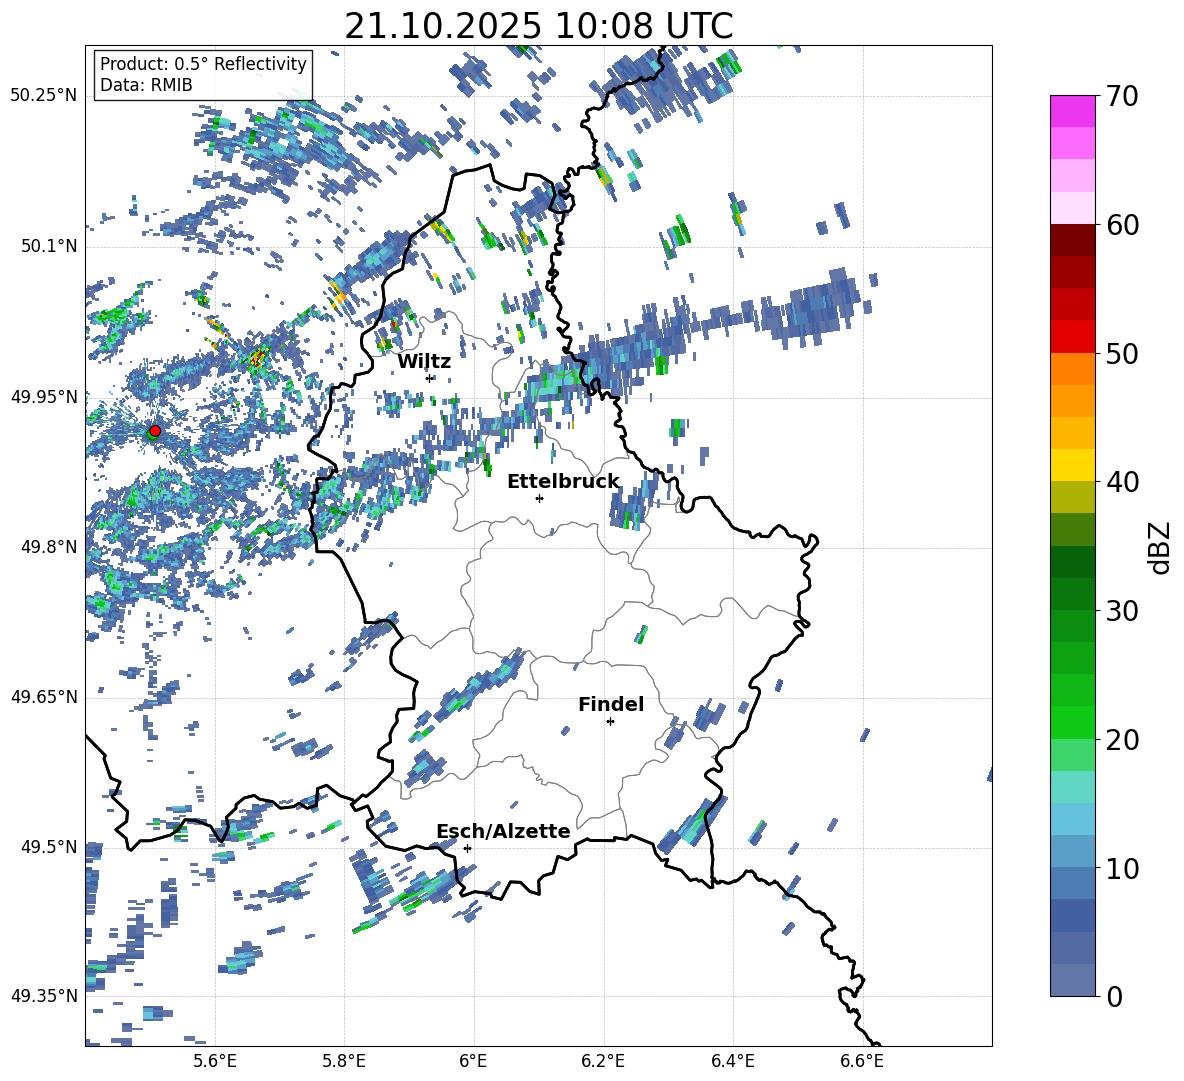The width and height of the screenshot is (1184, 1081).
Task: Select the Esch/Alzette city label
Action: [504, 832]
